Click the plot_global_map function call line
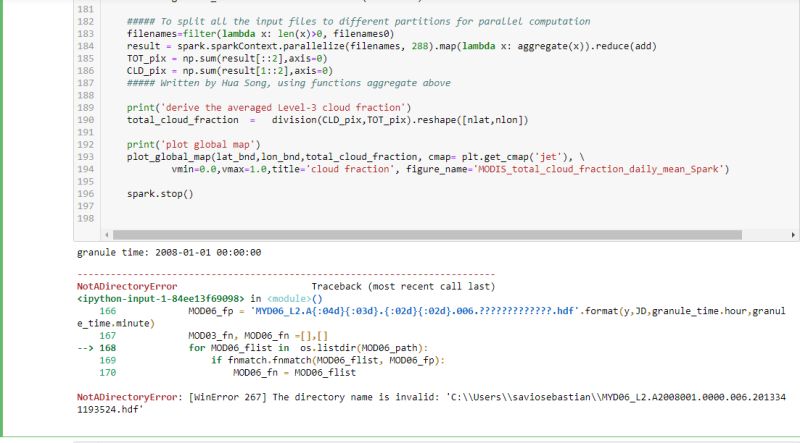This screenshot has width=800, height=443. [x=356, y=157]
